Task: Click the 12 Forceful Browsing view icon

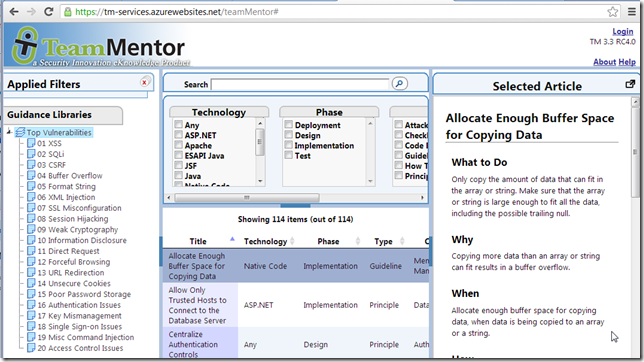Action: [x=31, y=261]
